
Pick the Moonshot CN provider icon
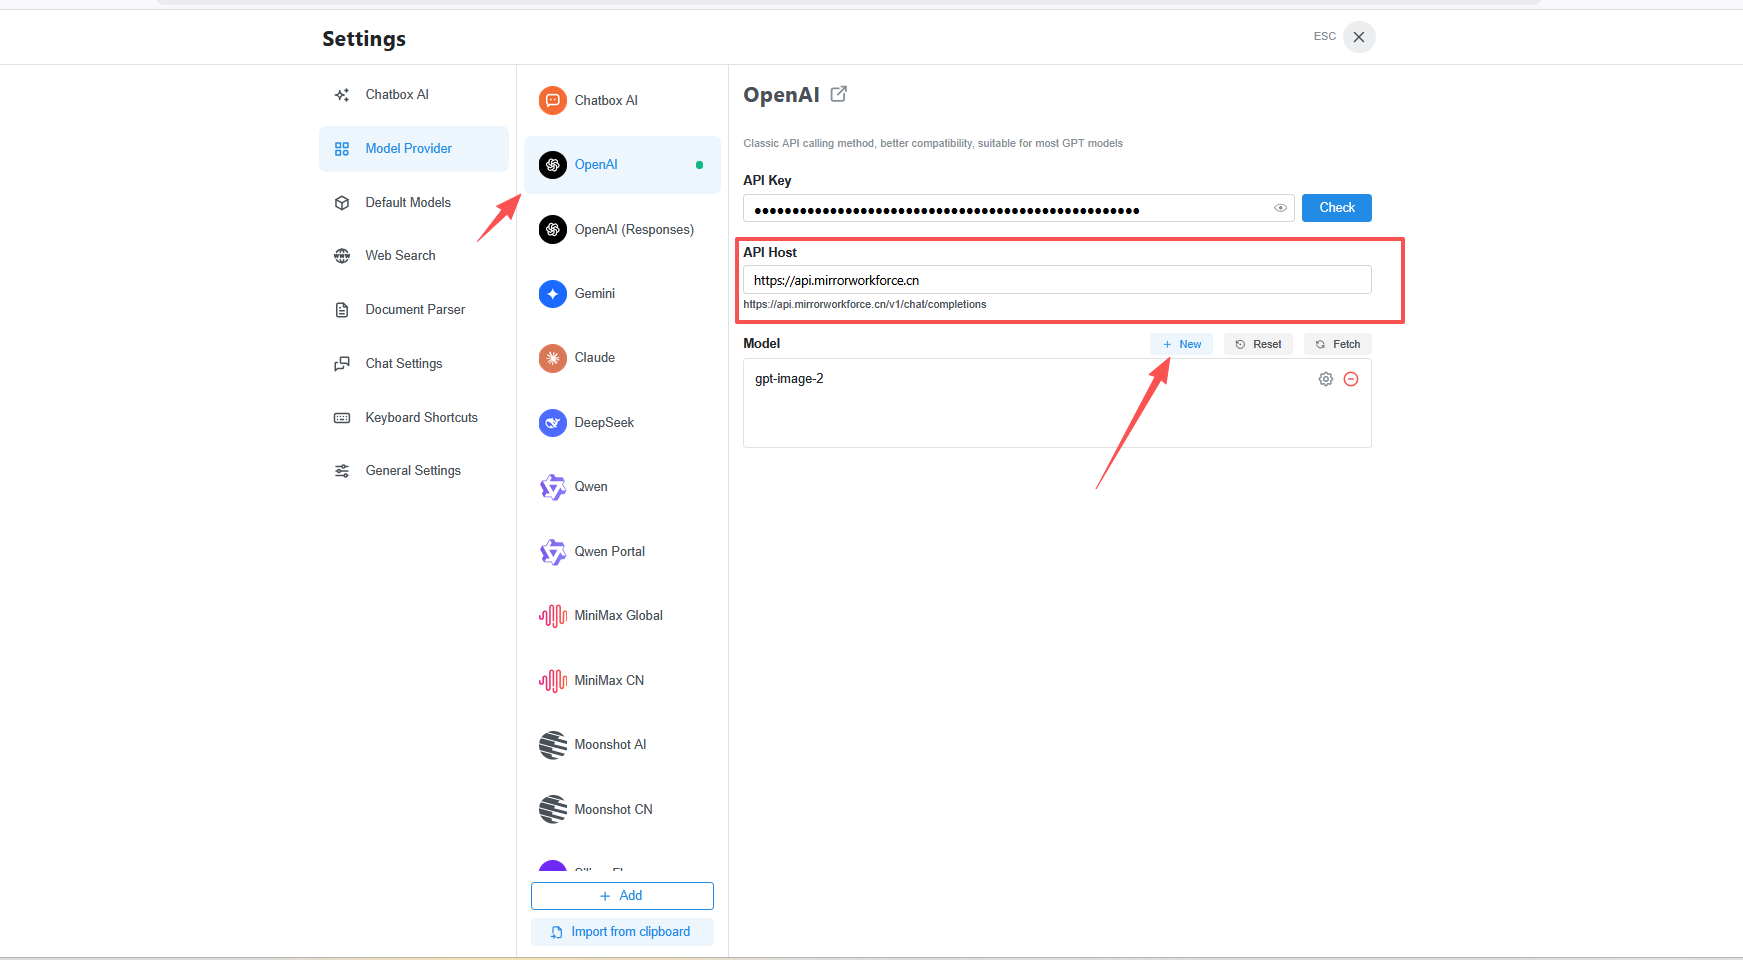coord(553,810)
